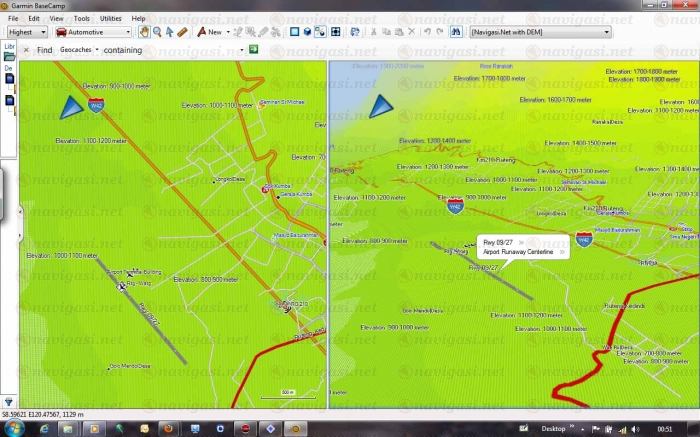Select the Pan hand tool

(145, 32)
